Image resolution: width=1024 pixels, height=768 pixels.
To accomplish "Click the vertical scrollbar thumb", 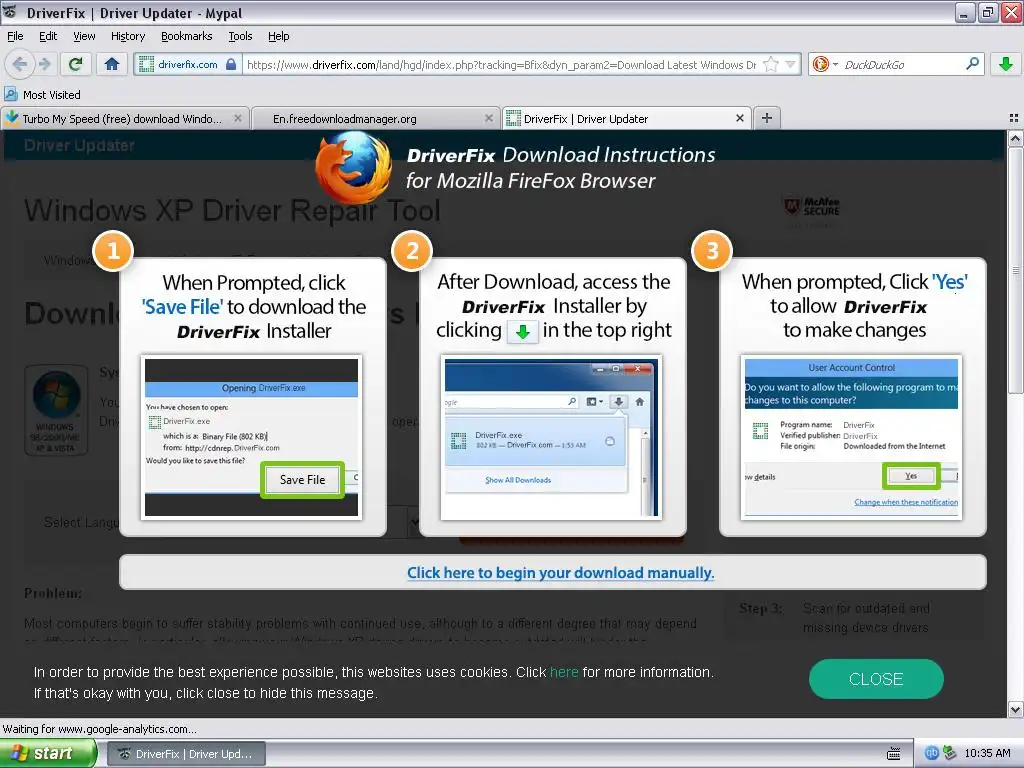I will tap(1015, 270).
